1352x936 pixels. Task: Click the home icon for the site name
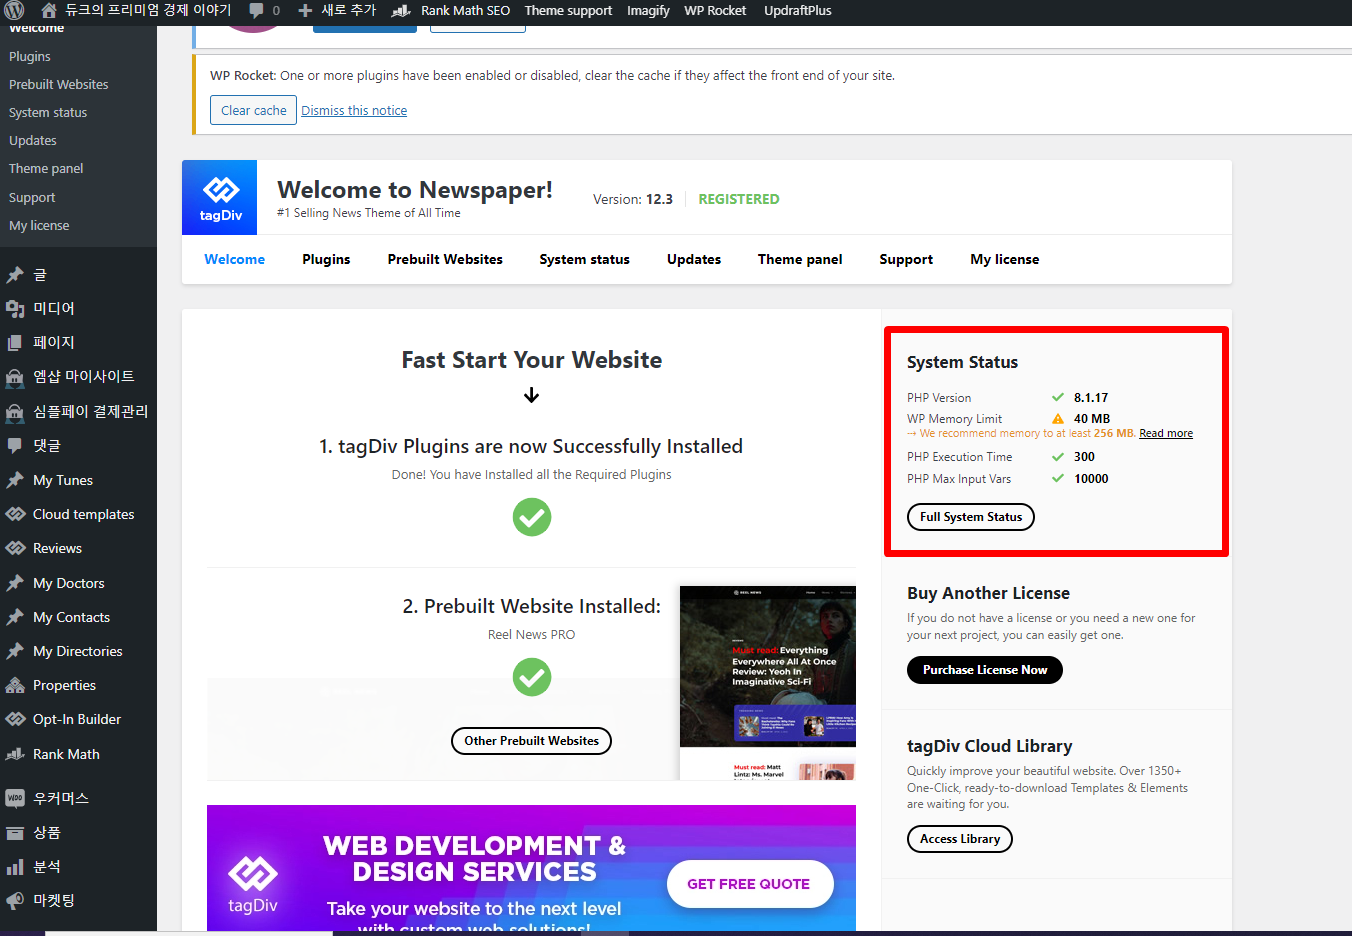48,11
